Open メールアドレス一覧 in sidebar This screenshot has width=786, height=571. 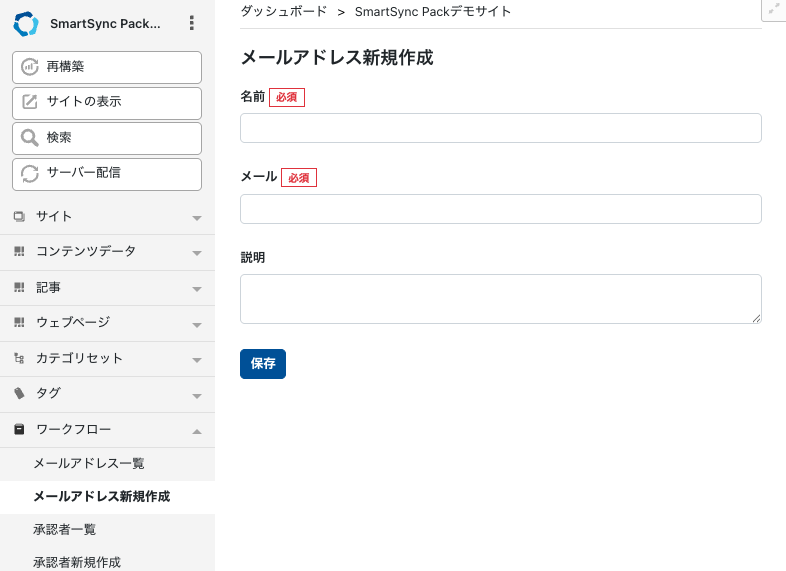(x=89, y=464)
